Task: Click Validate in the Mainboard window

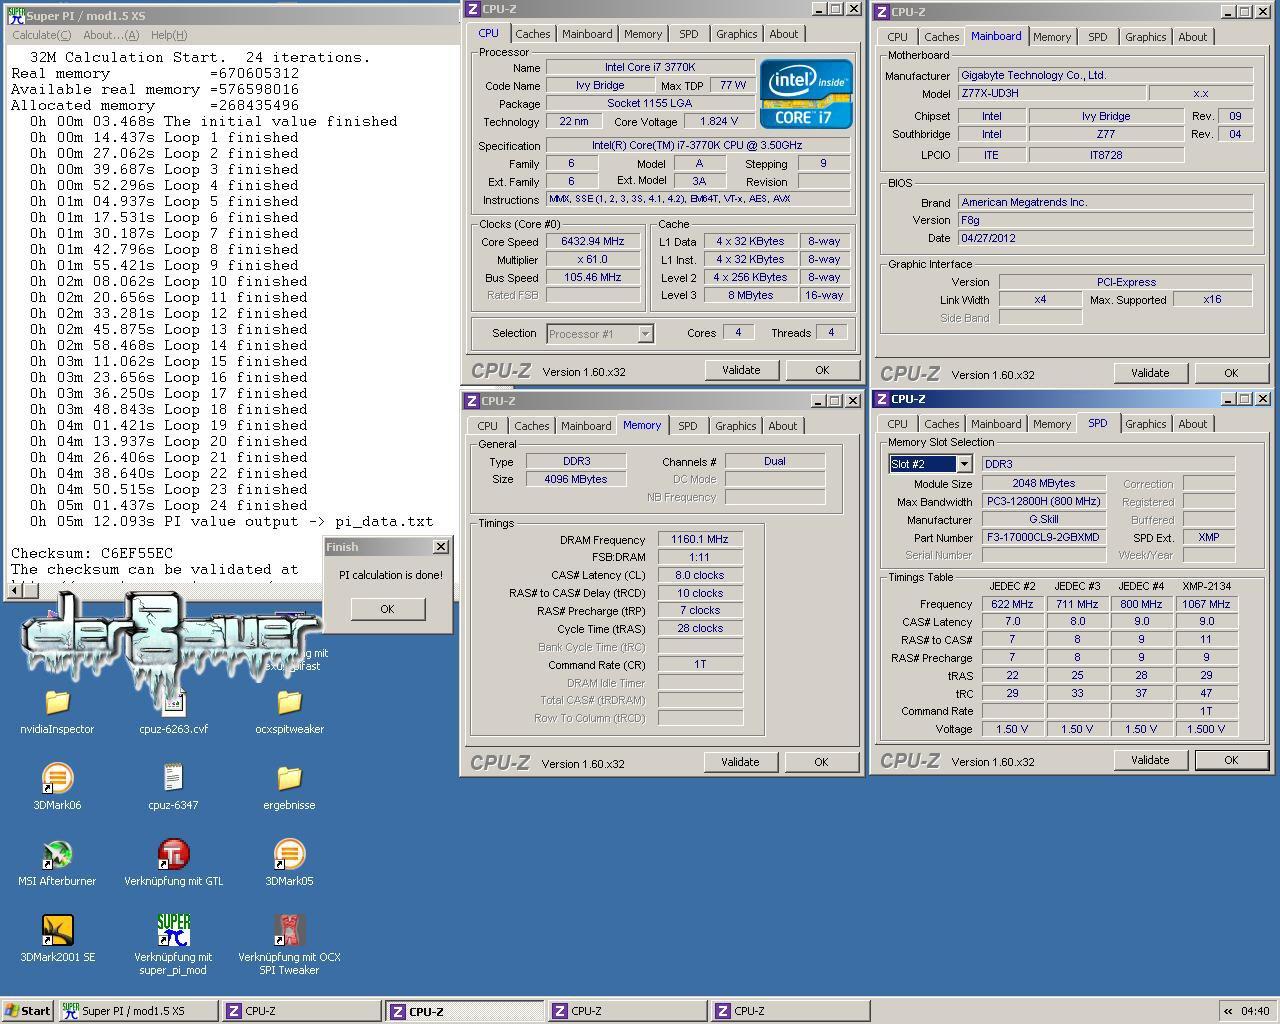Action: pyautogui.click(x=1150, y=373)
